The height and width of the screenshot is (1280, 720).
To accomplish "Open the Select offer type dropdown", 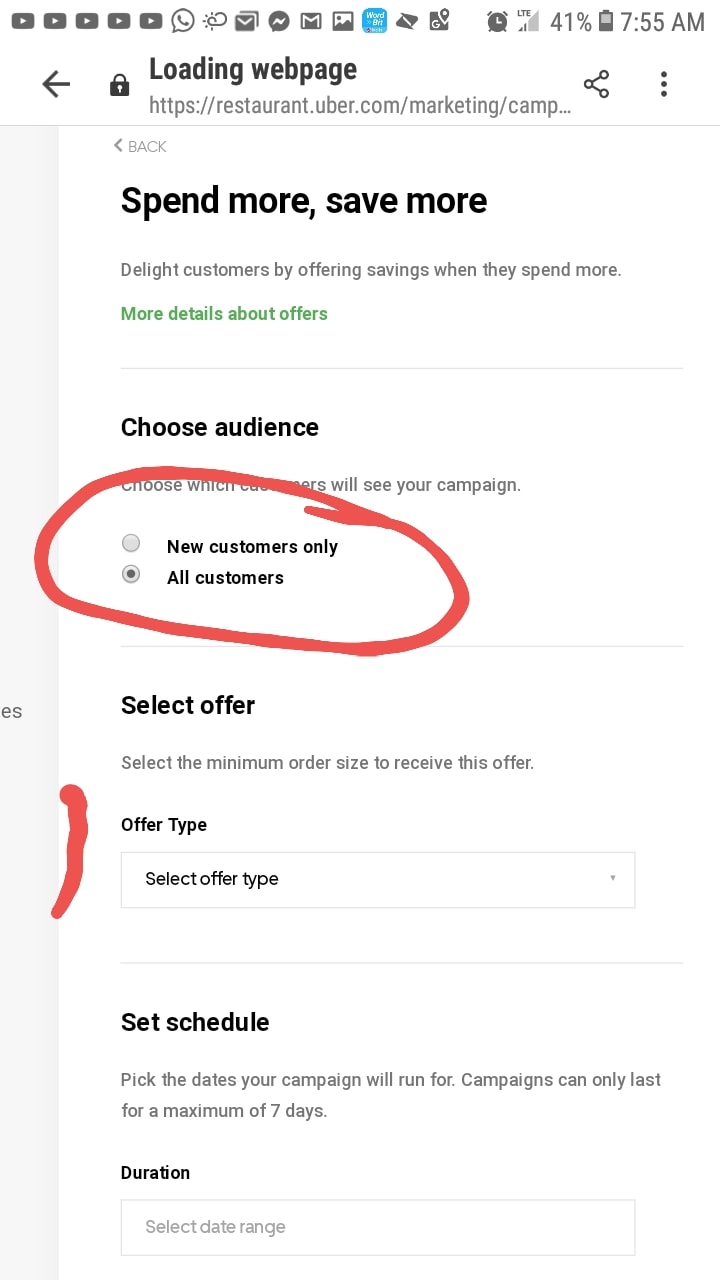I will (377, 880).
